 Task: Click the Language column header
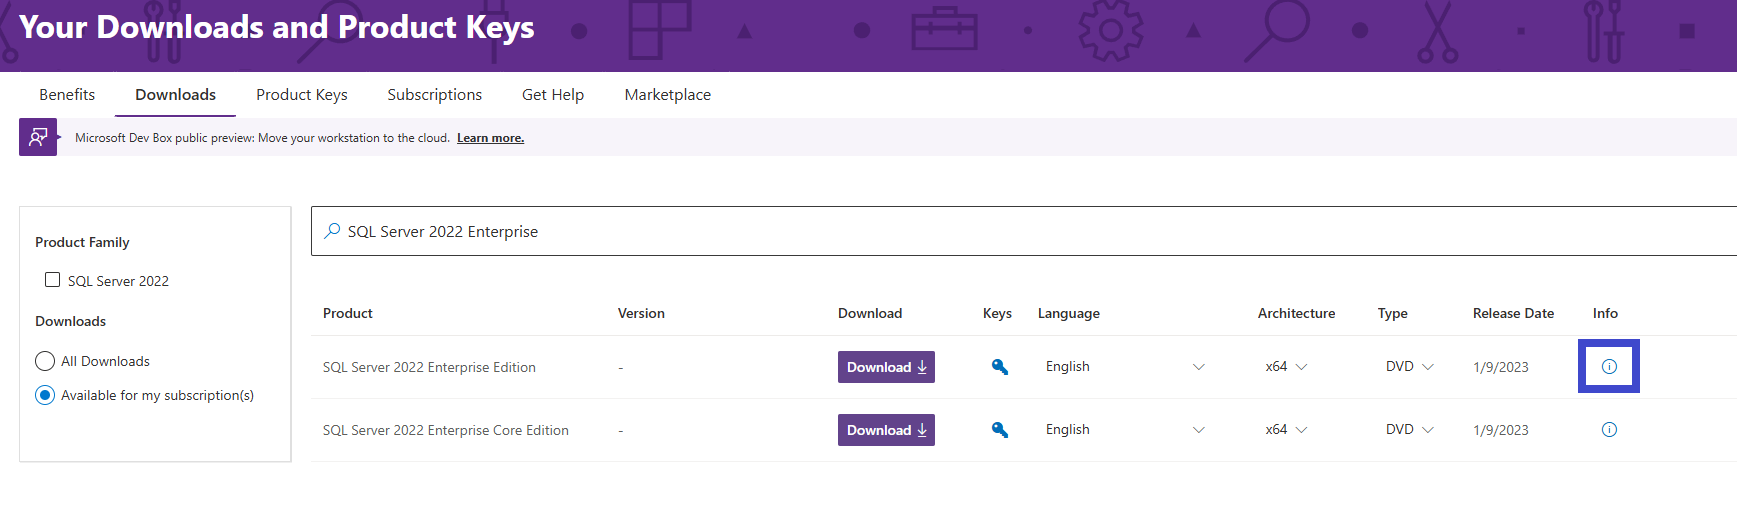point(1069,313)
